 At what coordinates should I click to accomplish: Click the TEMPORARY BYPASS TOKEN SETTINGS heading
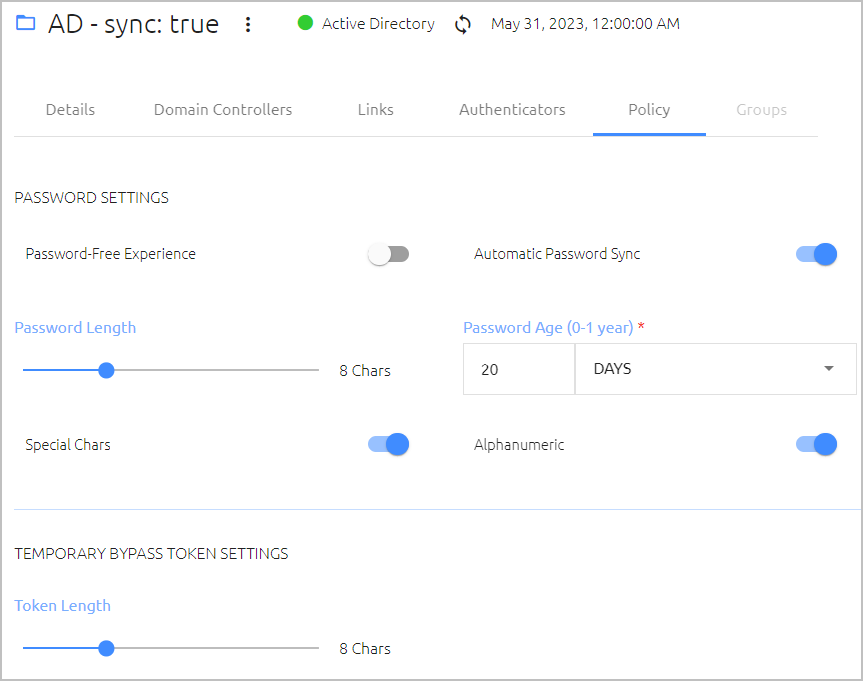point(151,553)
